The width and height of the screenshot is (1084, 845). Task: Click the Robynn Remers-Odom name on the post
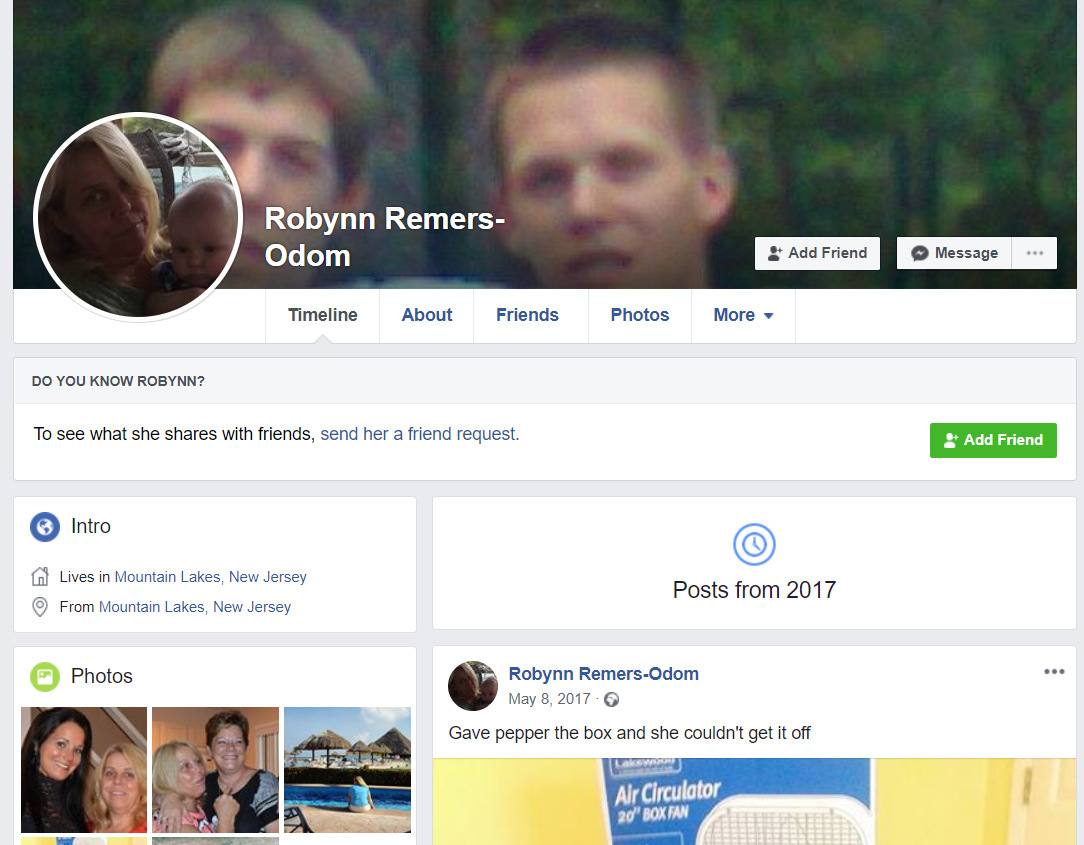tap(604, 674)
